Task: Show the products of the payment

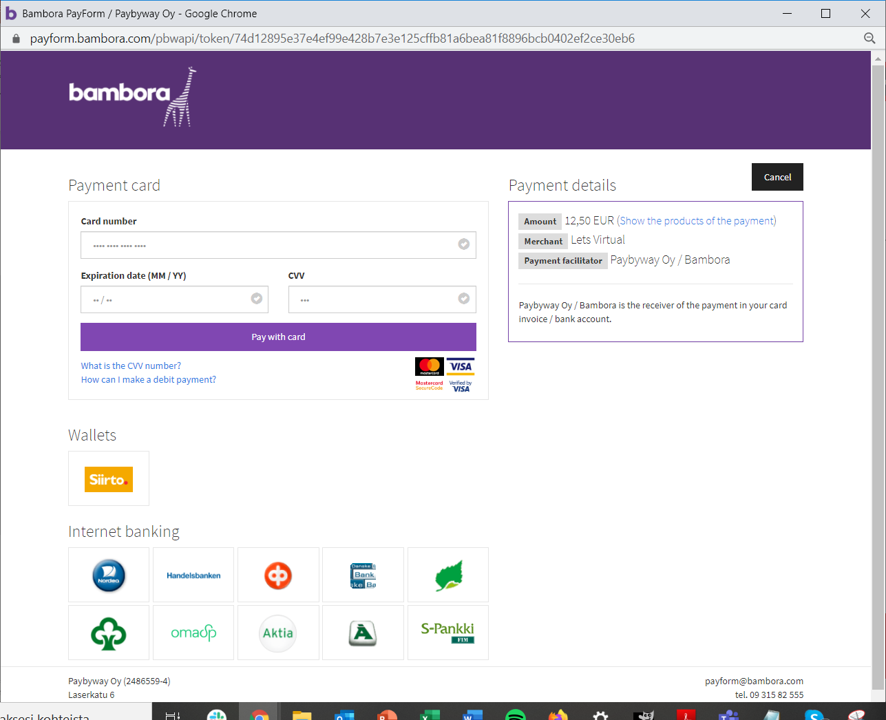Action: click(697, 221)
